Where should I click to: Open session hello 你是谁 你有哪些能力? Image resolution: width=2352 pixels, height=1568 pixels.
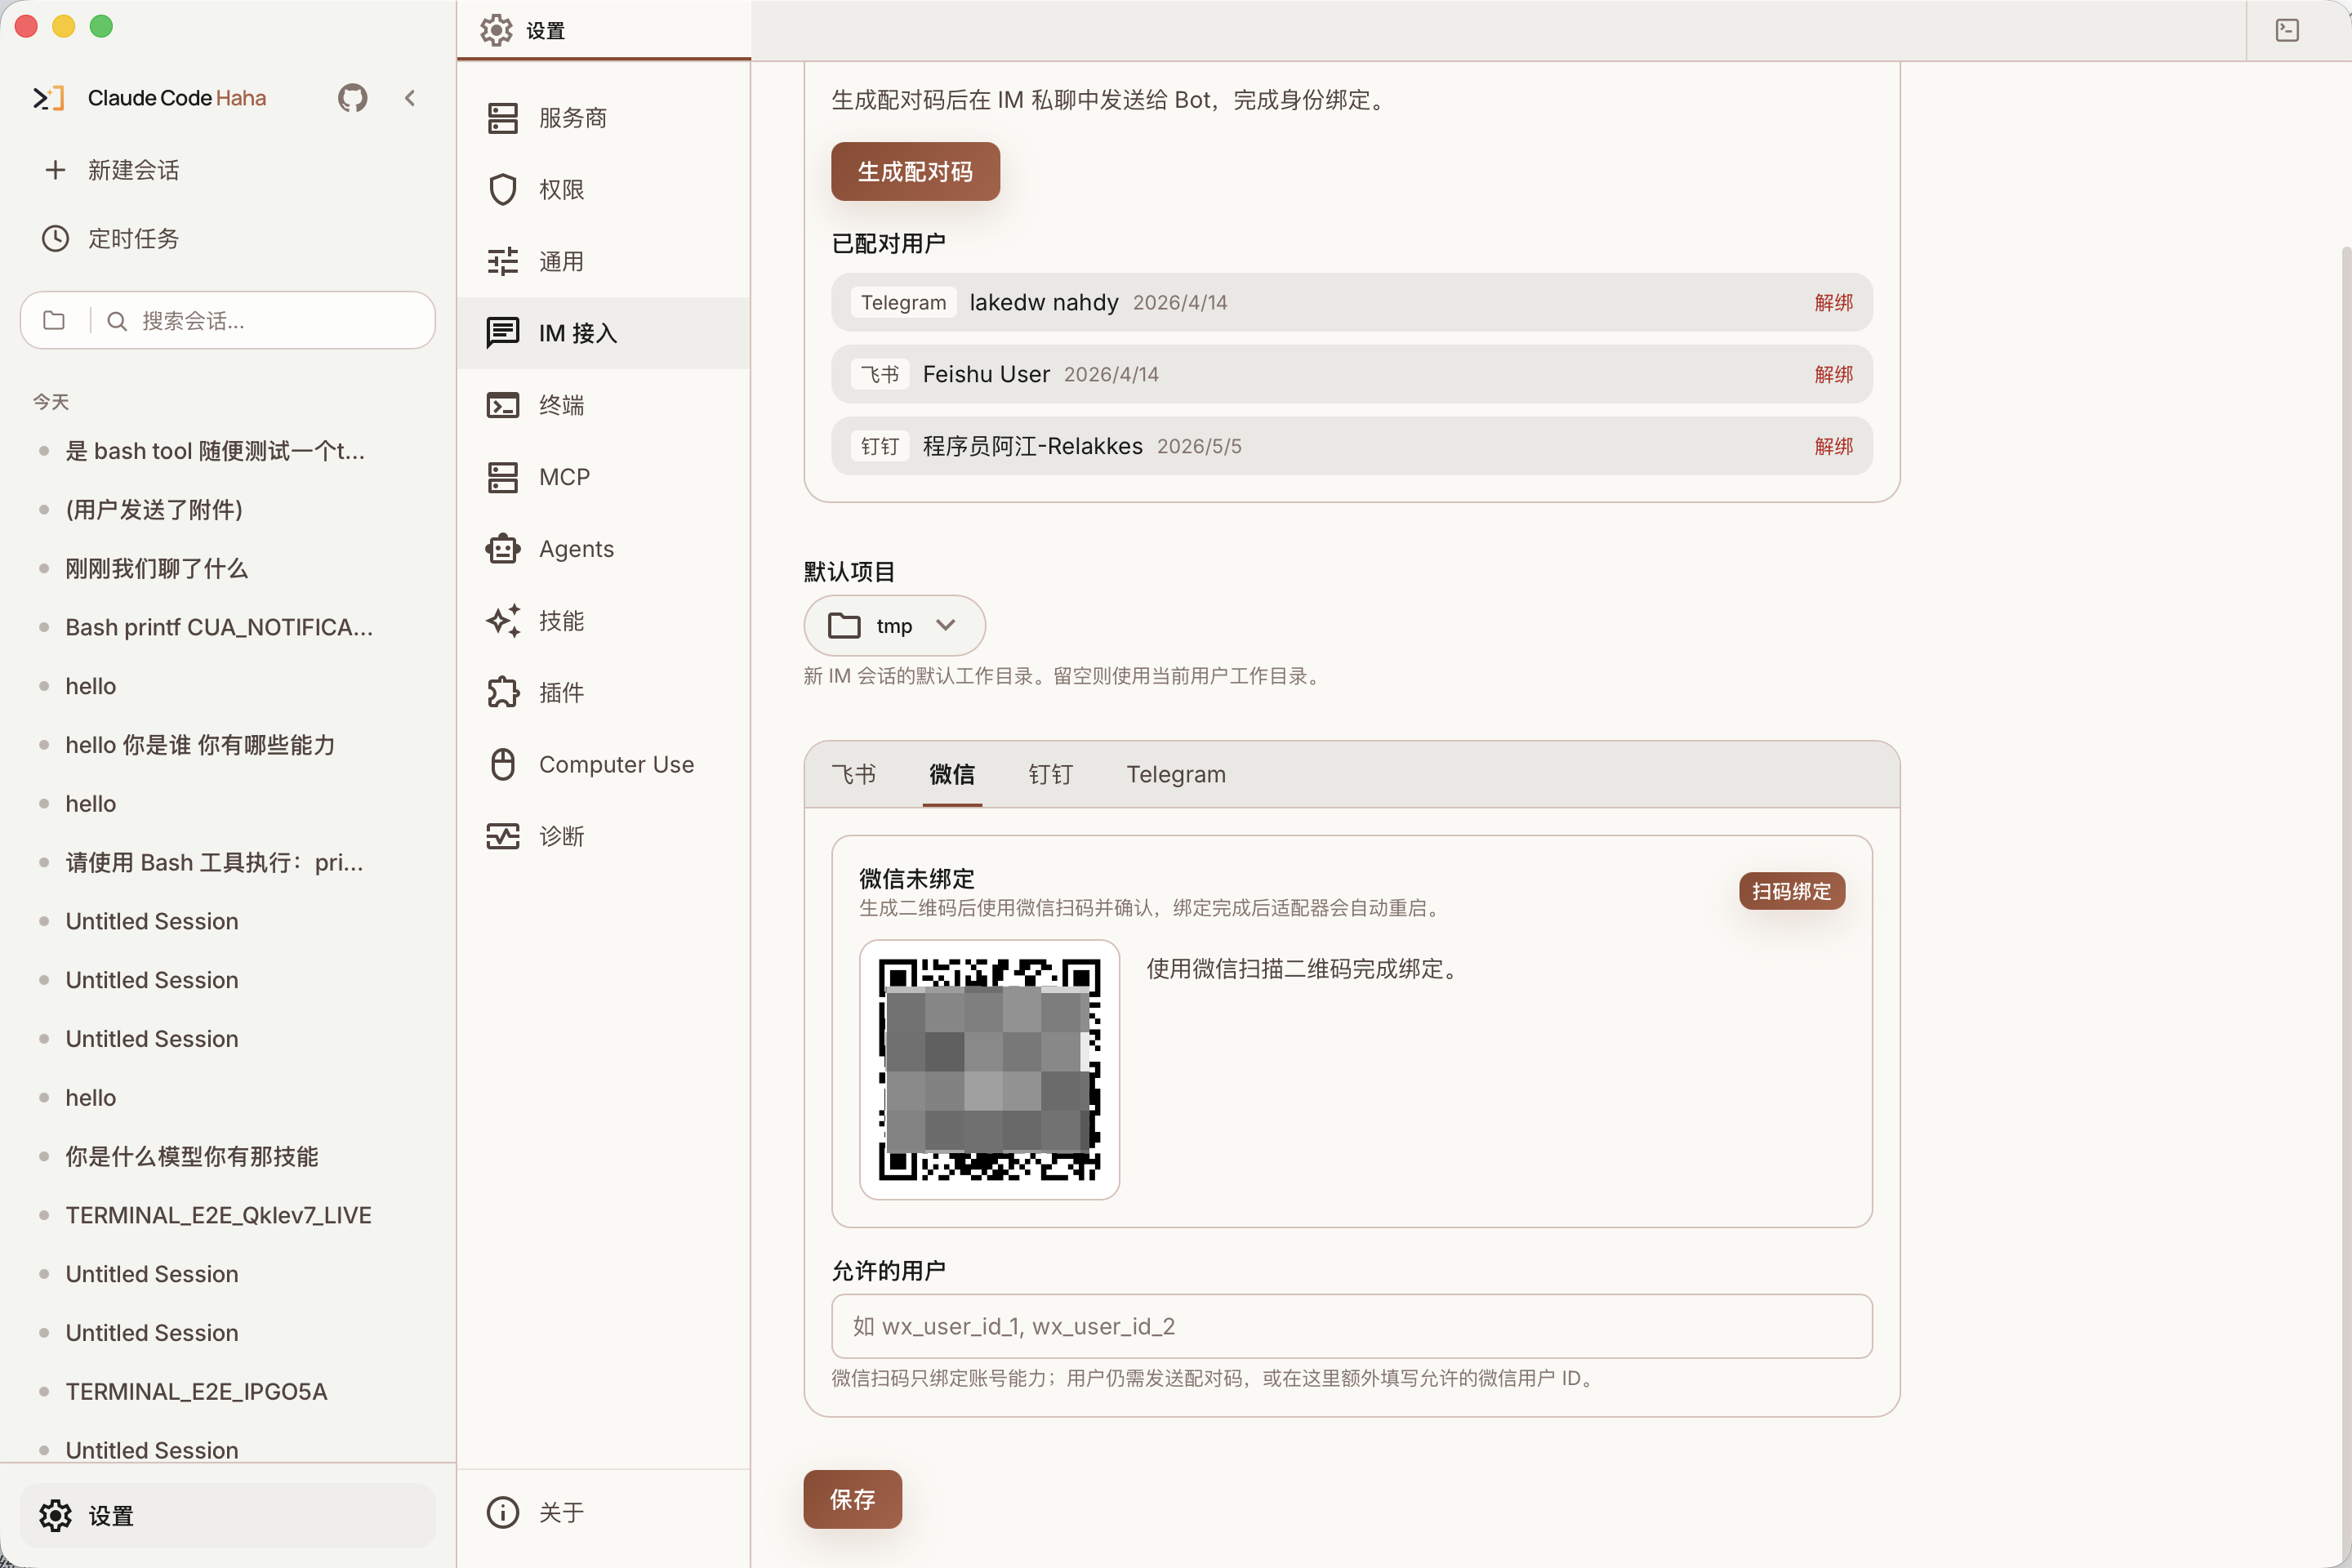(228, 745)
